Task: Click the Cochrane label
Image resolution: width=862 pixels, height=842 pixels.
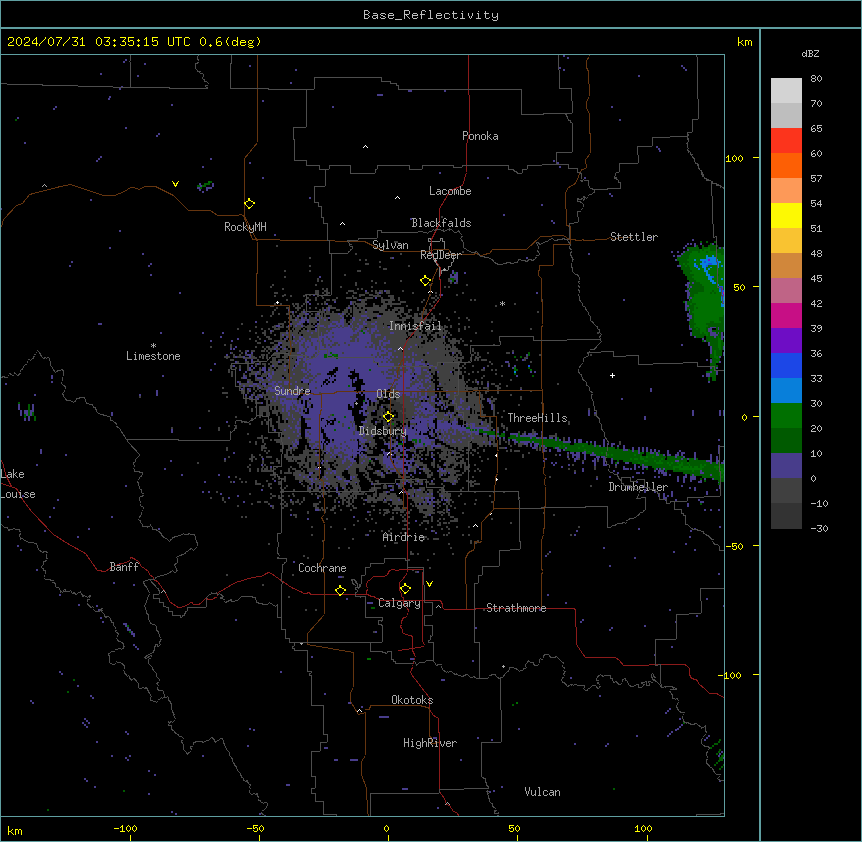Action: 322,568
